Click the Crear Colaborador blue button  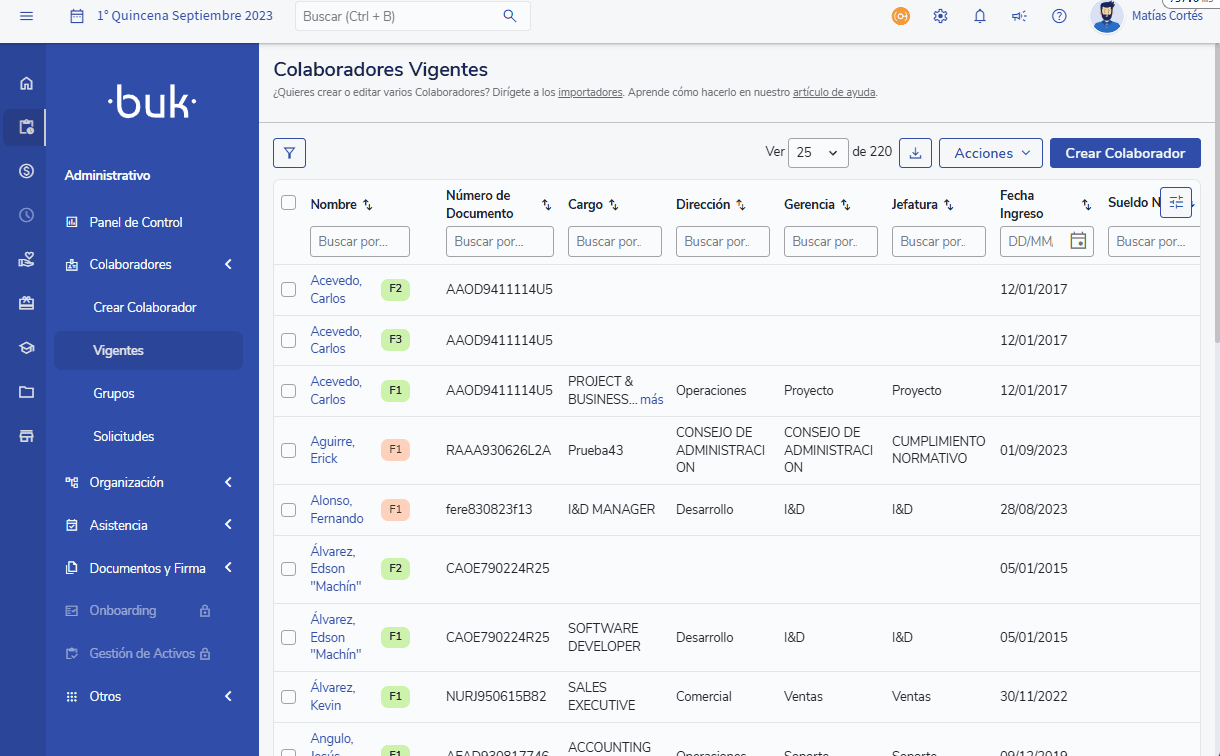(1125, 153)
